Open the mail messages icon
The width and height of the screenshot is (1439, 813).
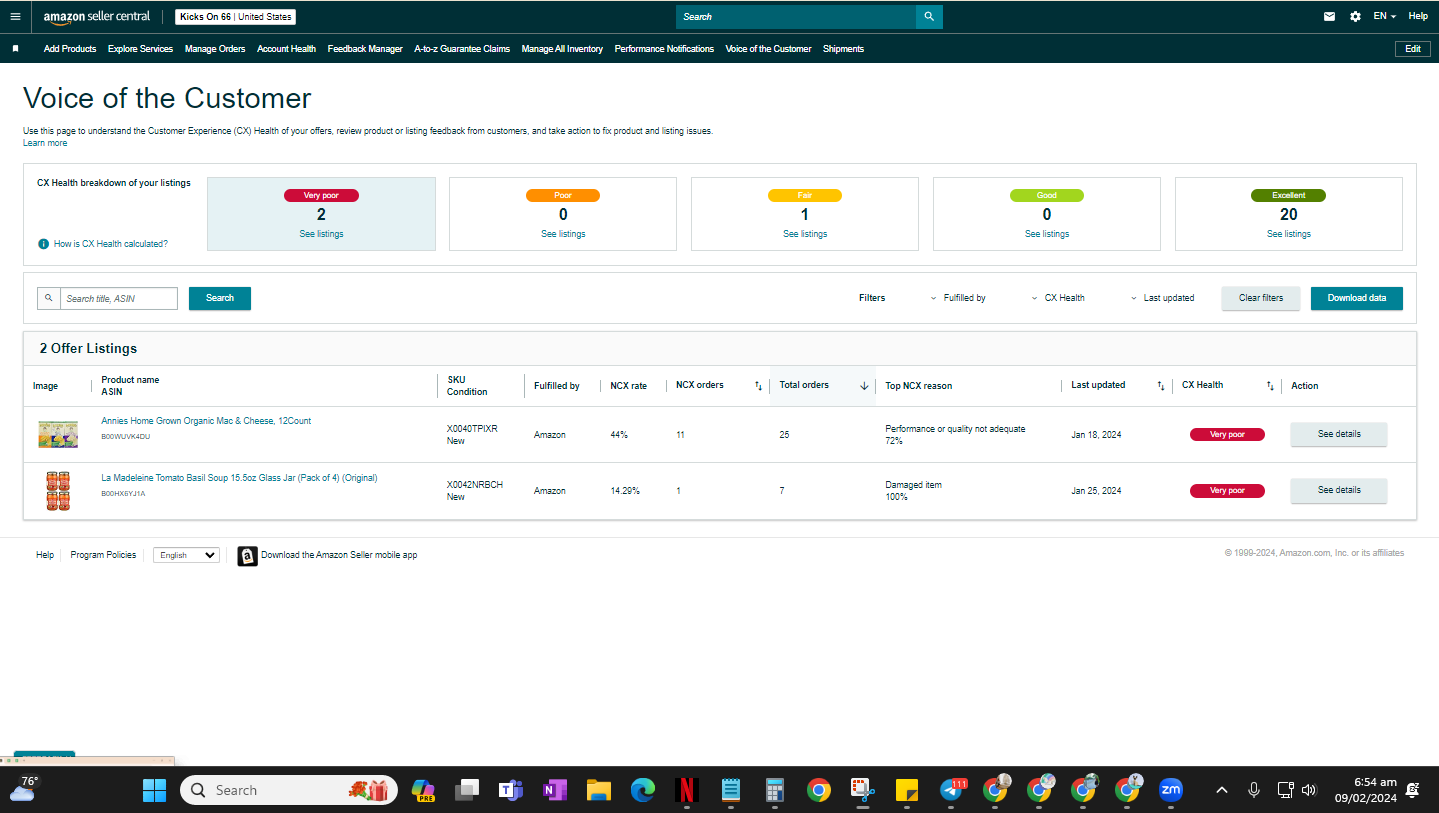pyautogui.click(x=1329, y=16)
